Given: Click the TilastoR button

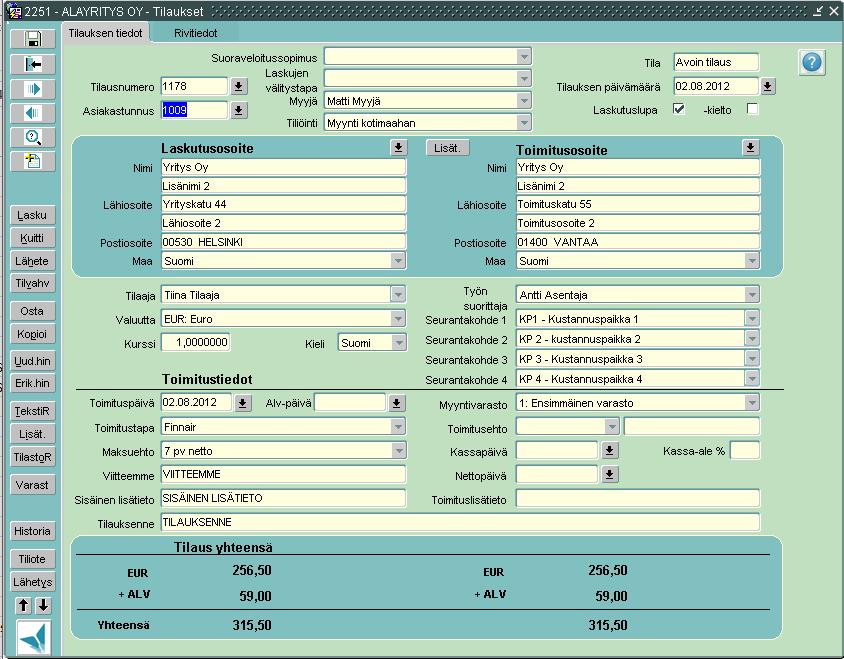Looking at the screenshot, I should 33,457.
